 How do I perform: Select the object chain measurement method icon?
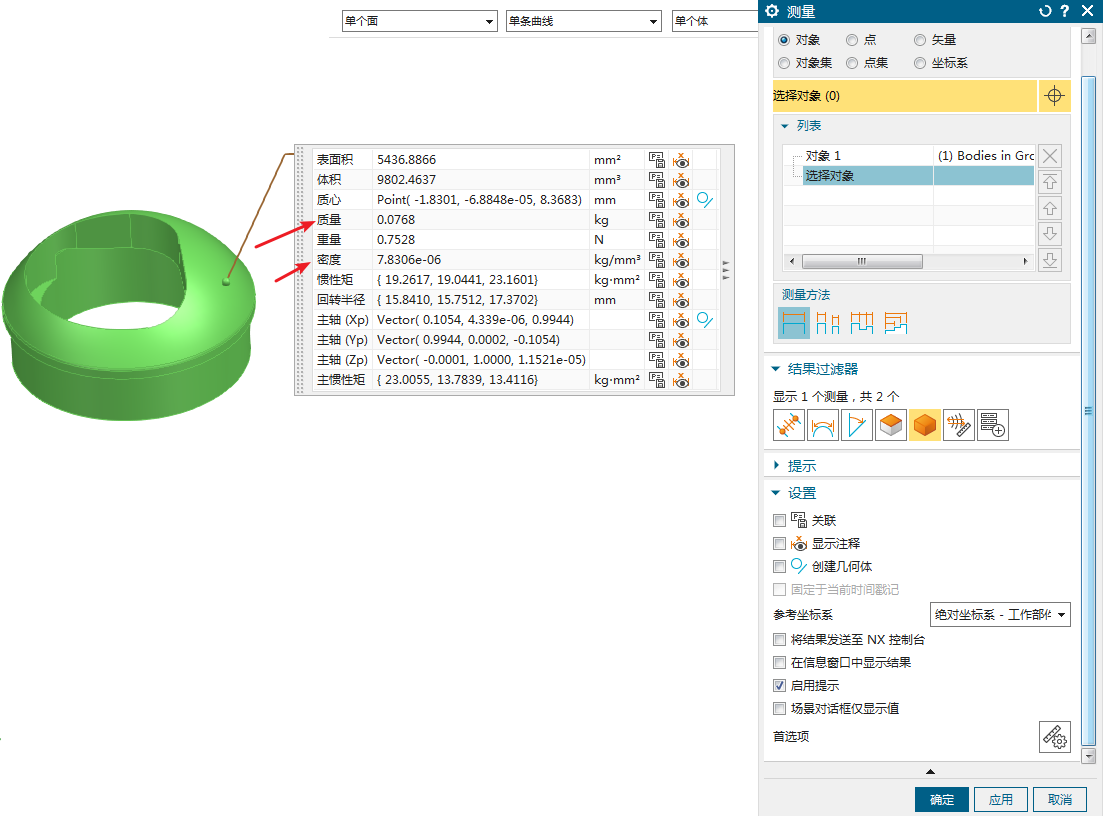click(861, 323)
